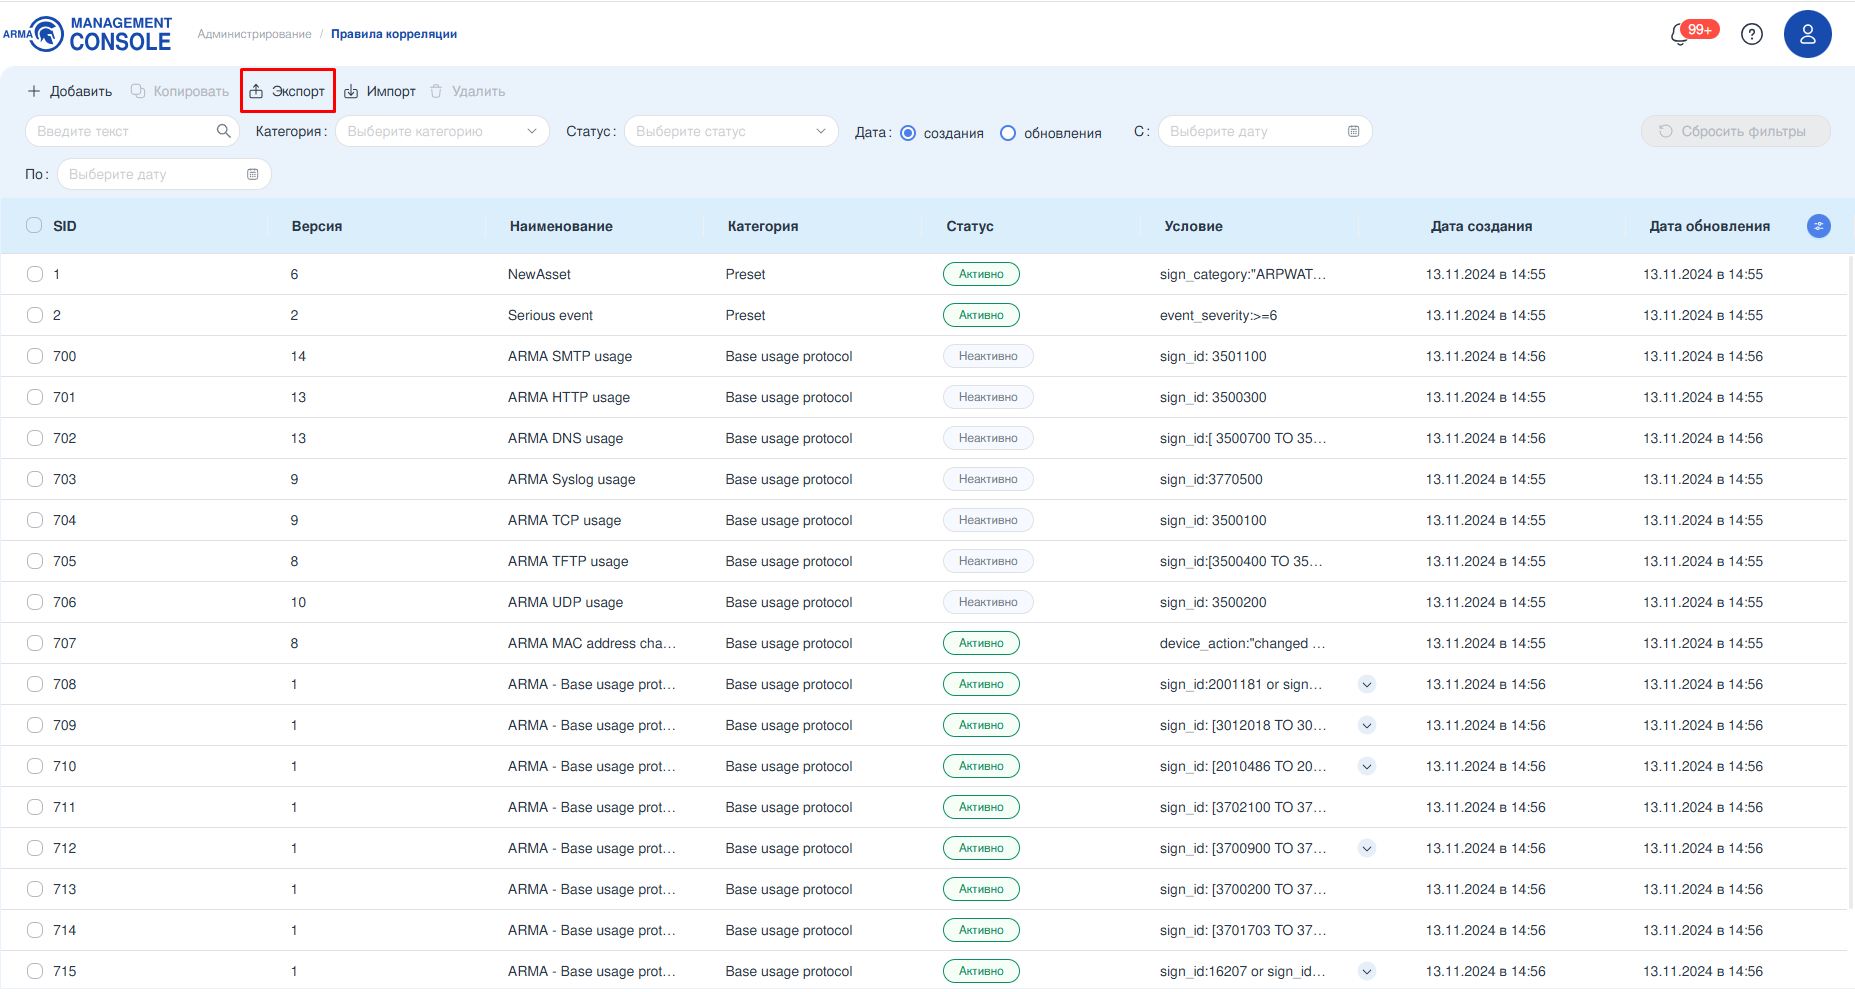Open calendar icon in the 'С' date field
1855x992 pixels.
1353,131
